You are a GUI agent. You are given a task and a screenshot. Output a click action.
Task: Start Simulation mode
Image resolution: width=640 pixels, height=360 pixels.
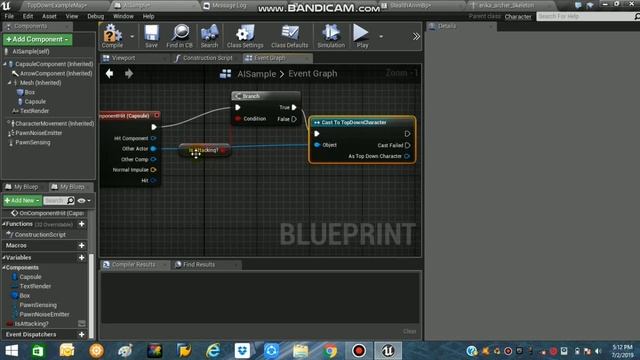(x=331, y=36)
